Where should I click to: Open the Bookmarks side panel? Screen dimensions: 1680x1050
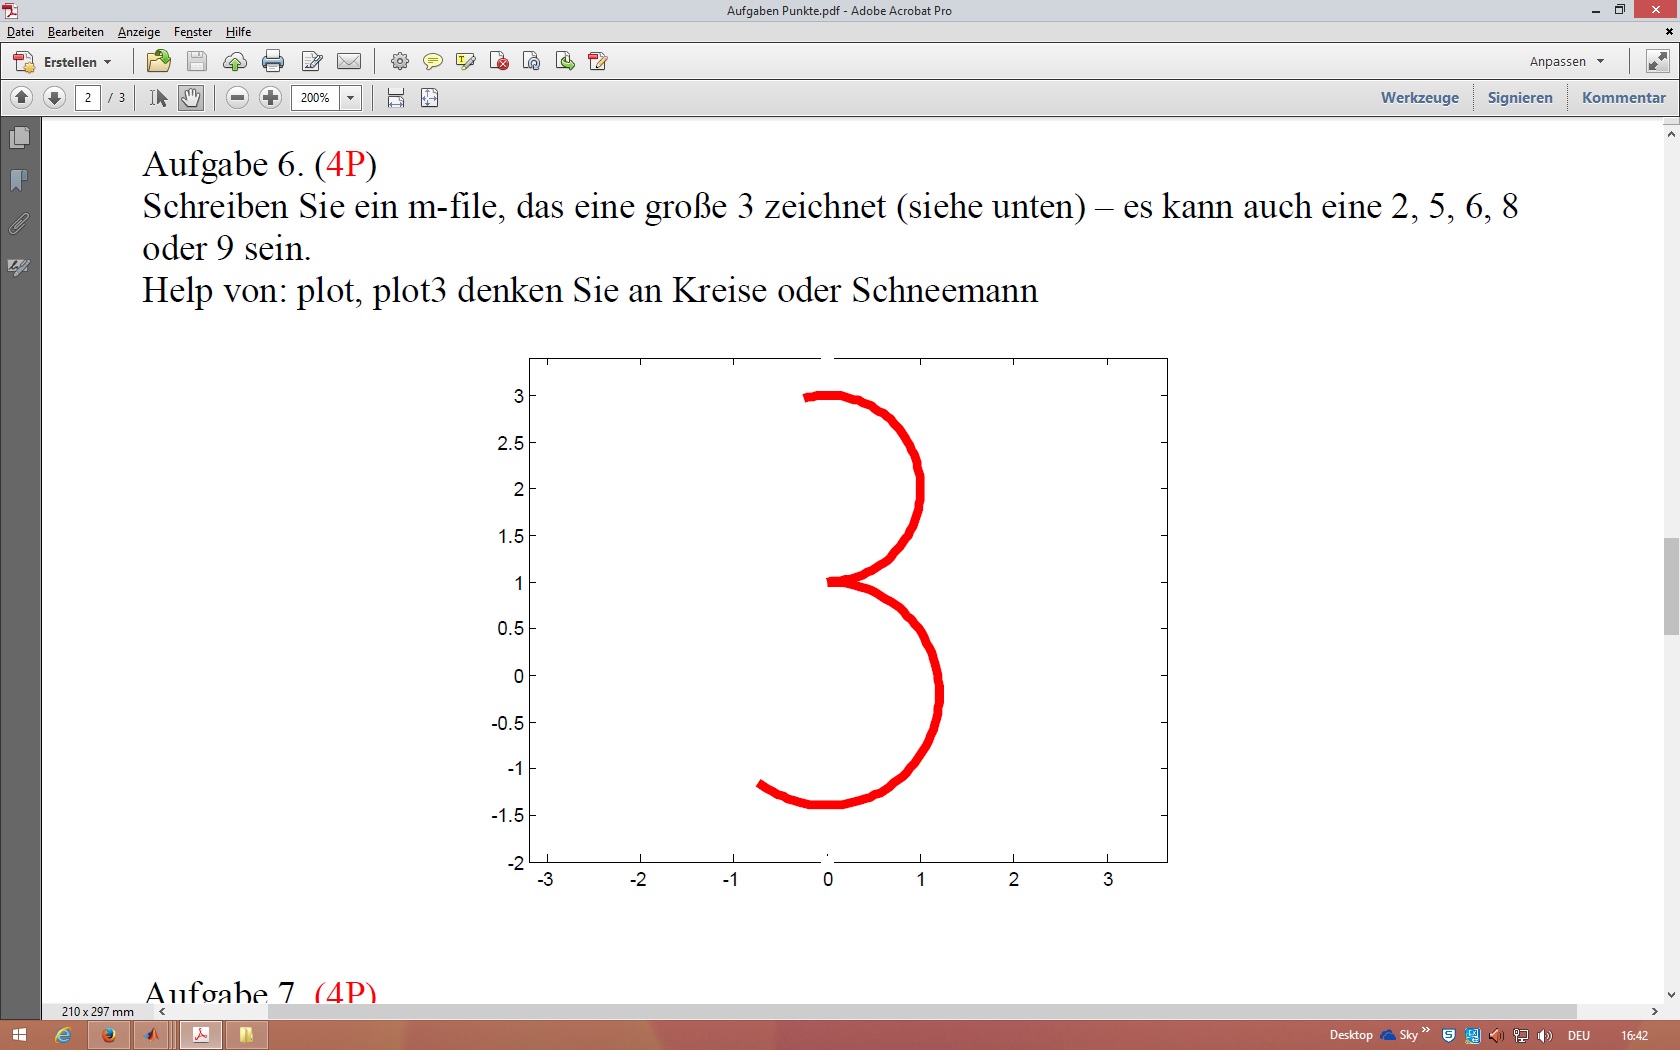[19, 181]
